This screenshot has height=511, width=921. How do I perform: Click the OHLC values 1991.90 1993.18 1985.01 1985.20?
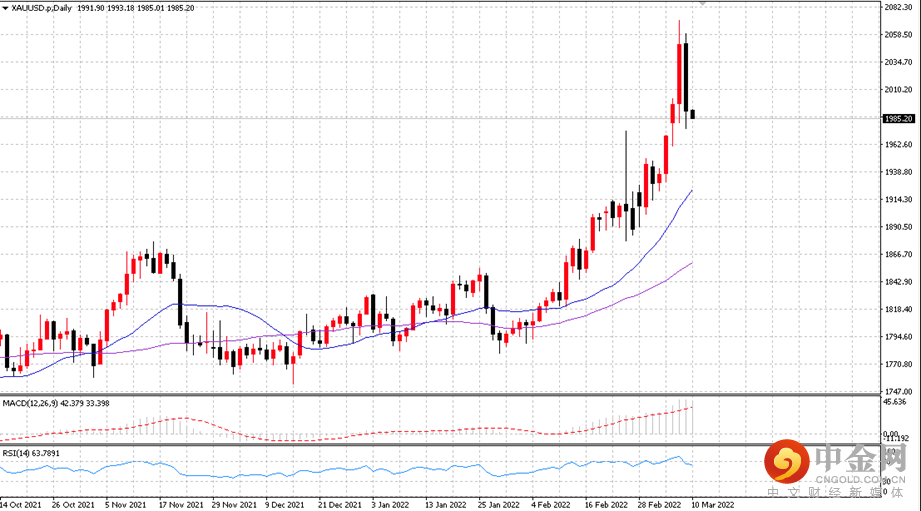[x=136, y=8]
